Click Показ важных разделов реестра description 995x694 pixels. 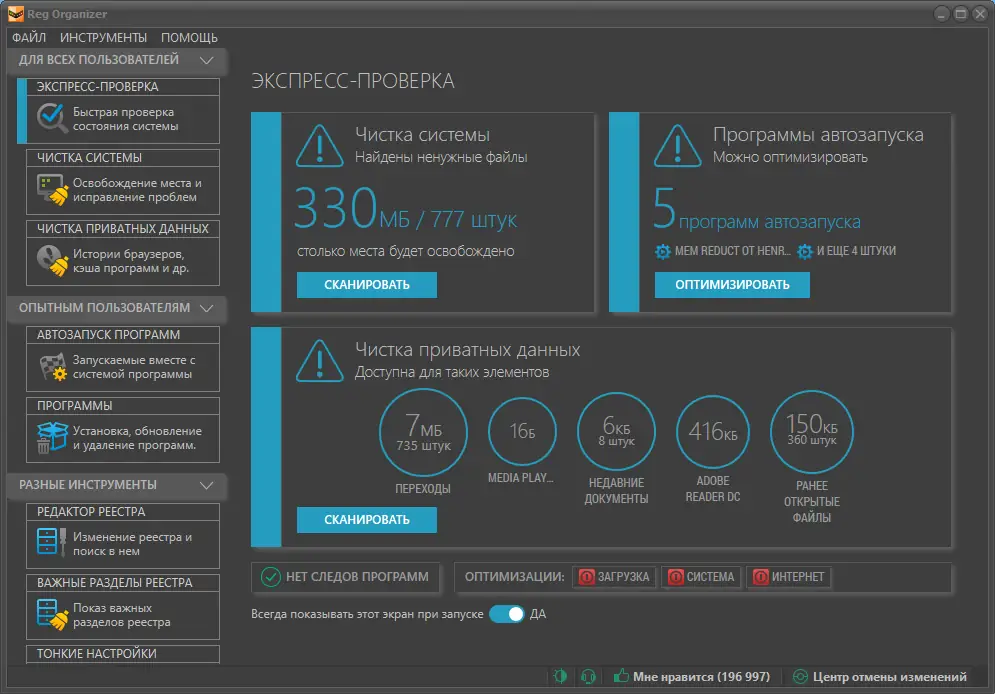click(x=121, y=615)
